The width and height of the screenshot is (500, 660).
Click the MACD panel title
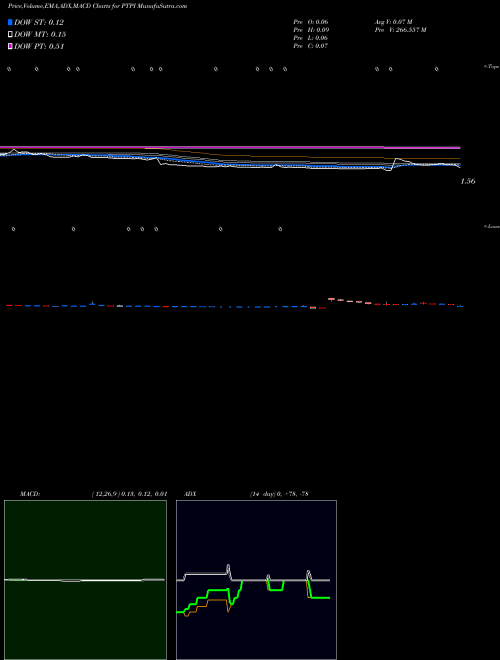(x=30, y=494)
